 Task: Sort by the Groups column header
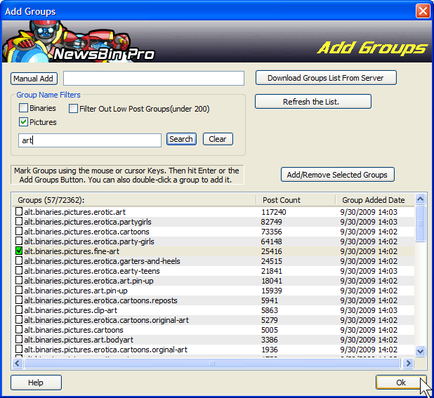(134, 200)
